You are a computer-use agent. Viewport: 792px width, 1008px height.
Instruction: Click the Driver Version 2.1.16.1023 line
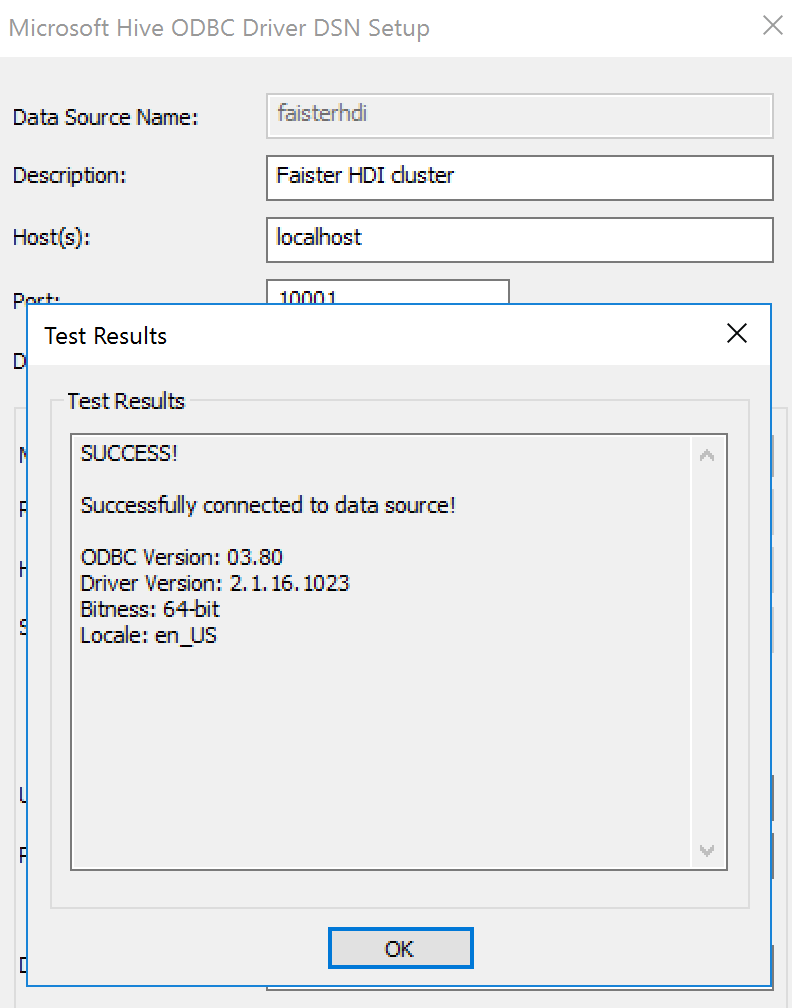[215, 583]
